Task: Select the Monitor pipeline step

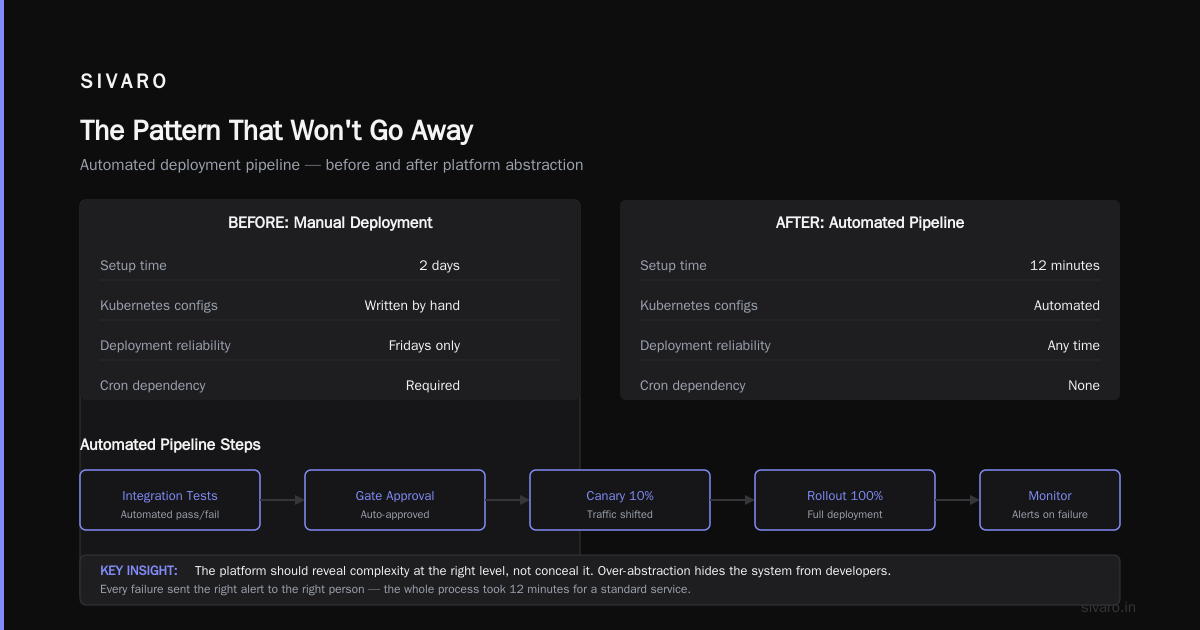Action: (x=1050, y=500)
